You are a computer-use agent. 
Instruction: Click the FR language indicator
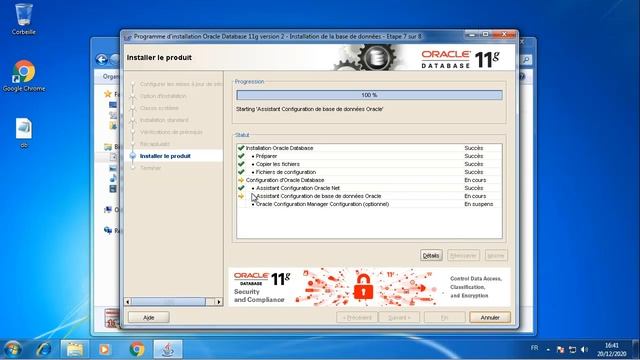534,348
